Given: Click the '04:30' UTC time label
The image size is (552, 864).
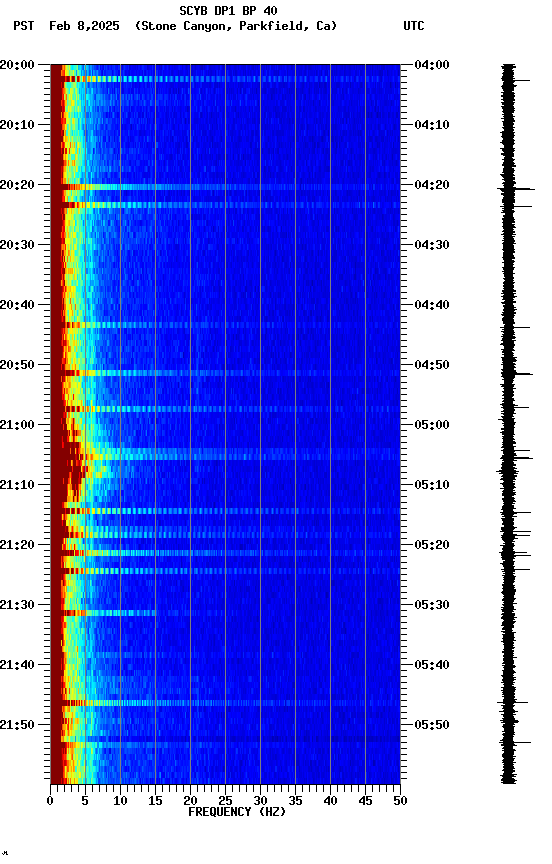Looking at the screenshot, I should [x=432, y=245].
